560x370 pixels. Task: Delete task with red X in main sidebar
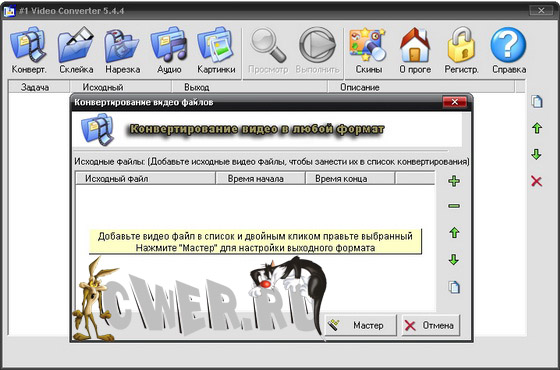click(x=536, y=181)
